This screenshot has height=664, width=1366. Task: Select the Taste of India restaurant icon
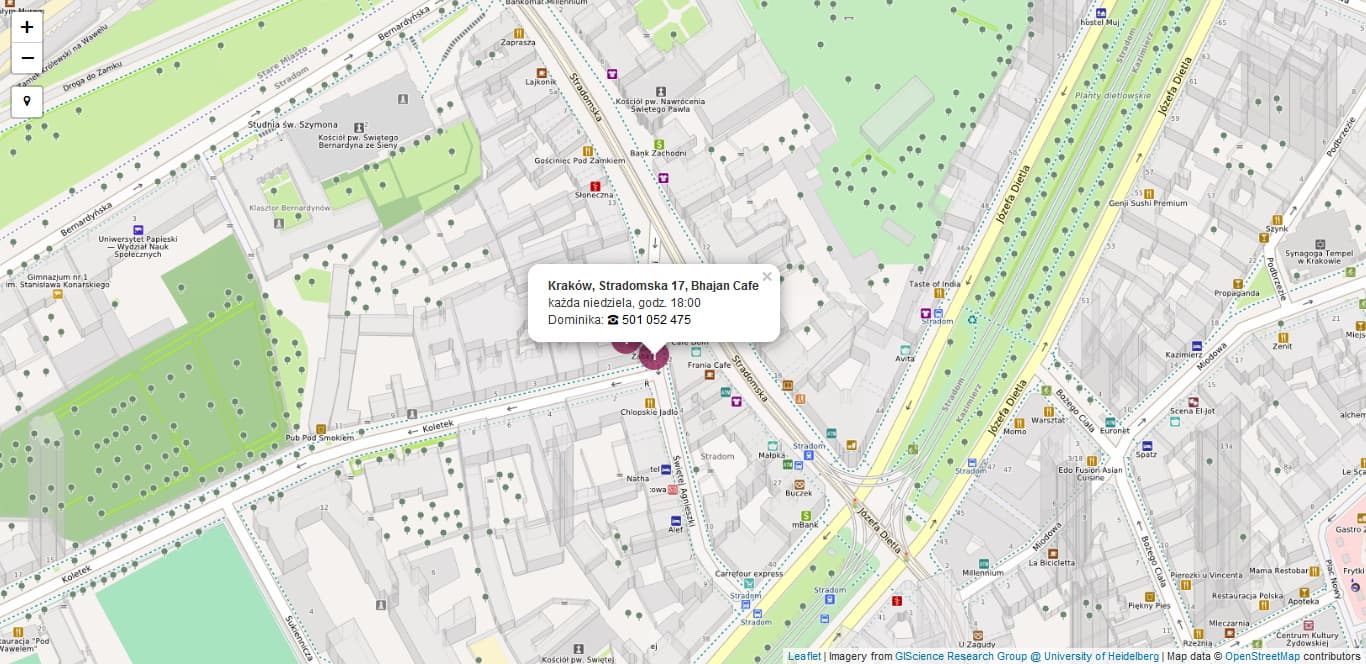tap(939, 293)
